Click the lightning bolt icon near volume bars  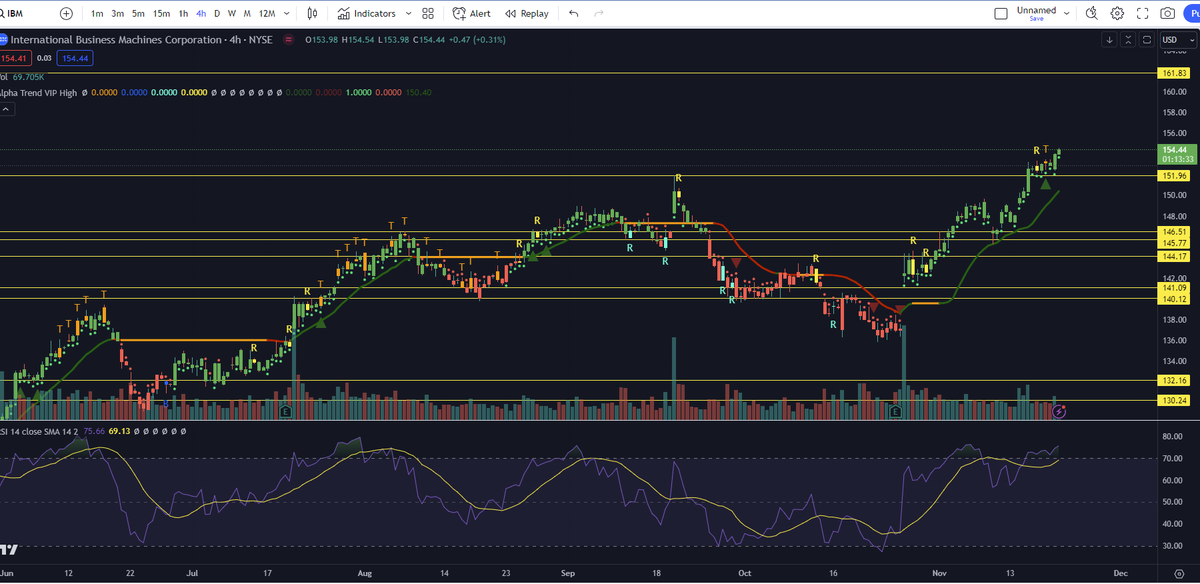pyautogui.click(x=1059, y=410)
